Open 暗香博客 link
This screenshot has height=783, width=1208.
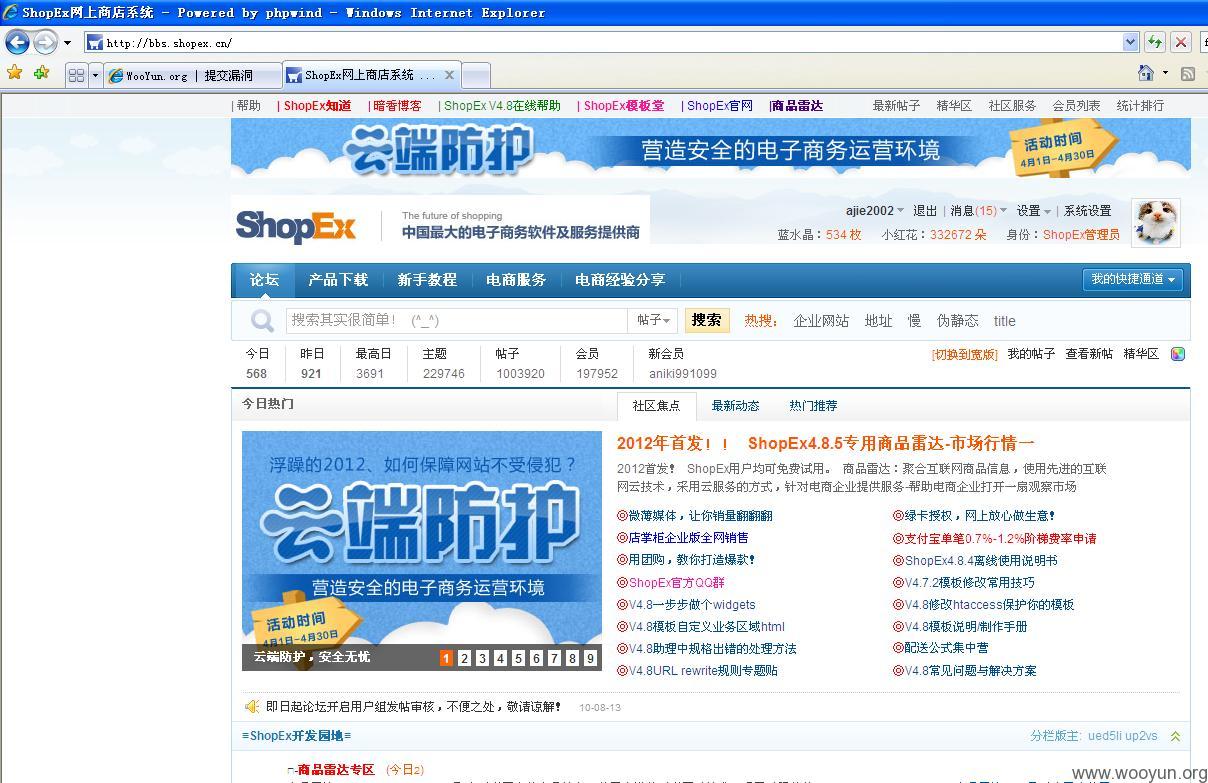click(x=398, y=105)
